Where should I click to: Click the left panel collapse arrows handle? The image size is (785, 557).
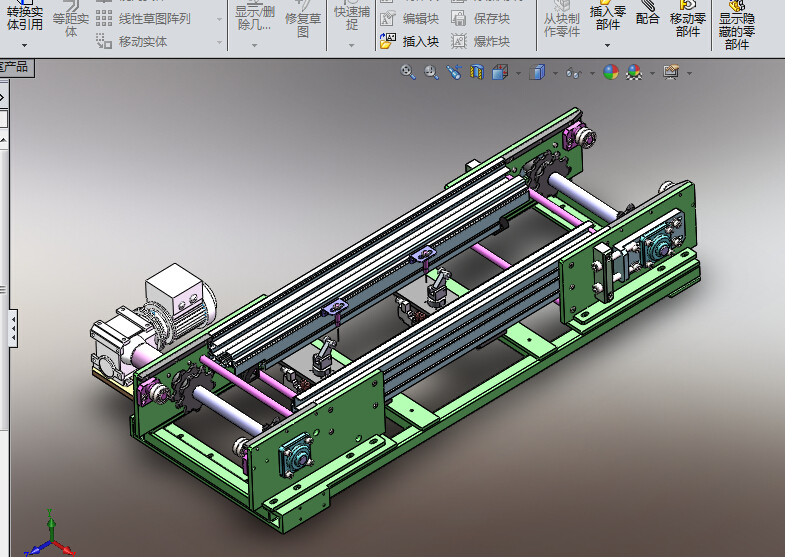click(13, 328)
